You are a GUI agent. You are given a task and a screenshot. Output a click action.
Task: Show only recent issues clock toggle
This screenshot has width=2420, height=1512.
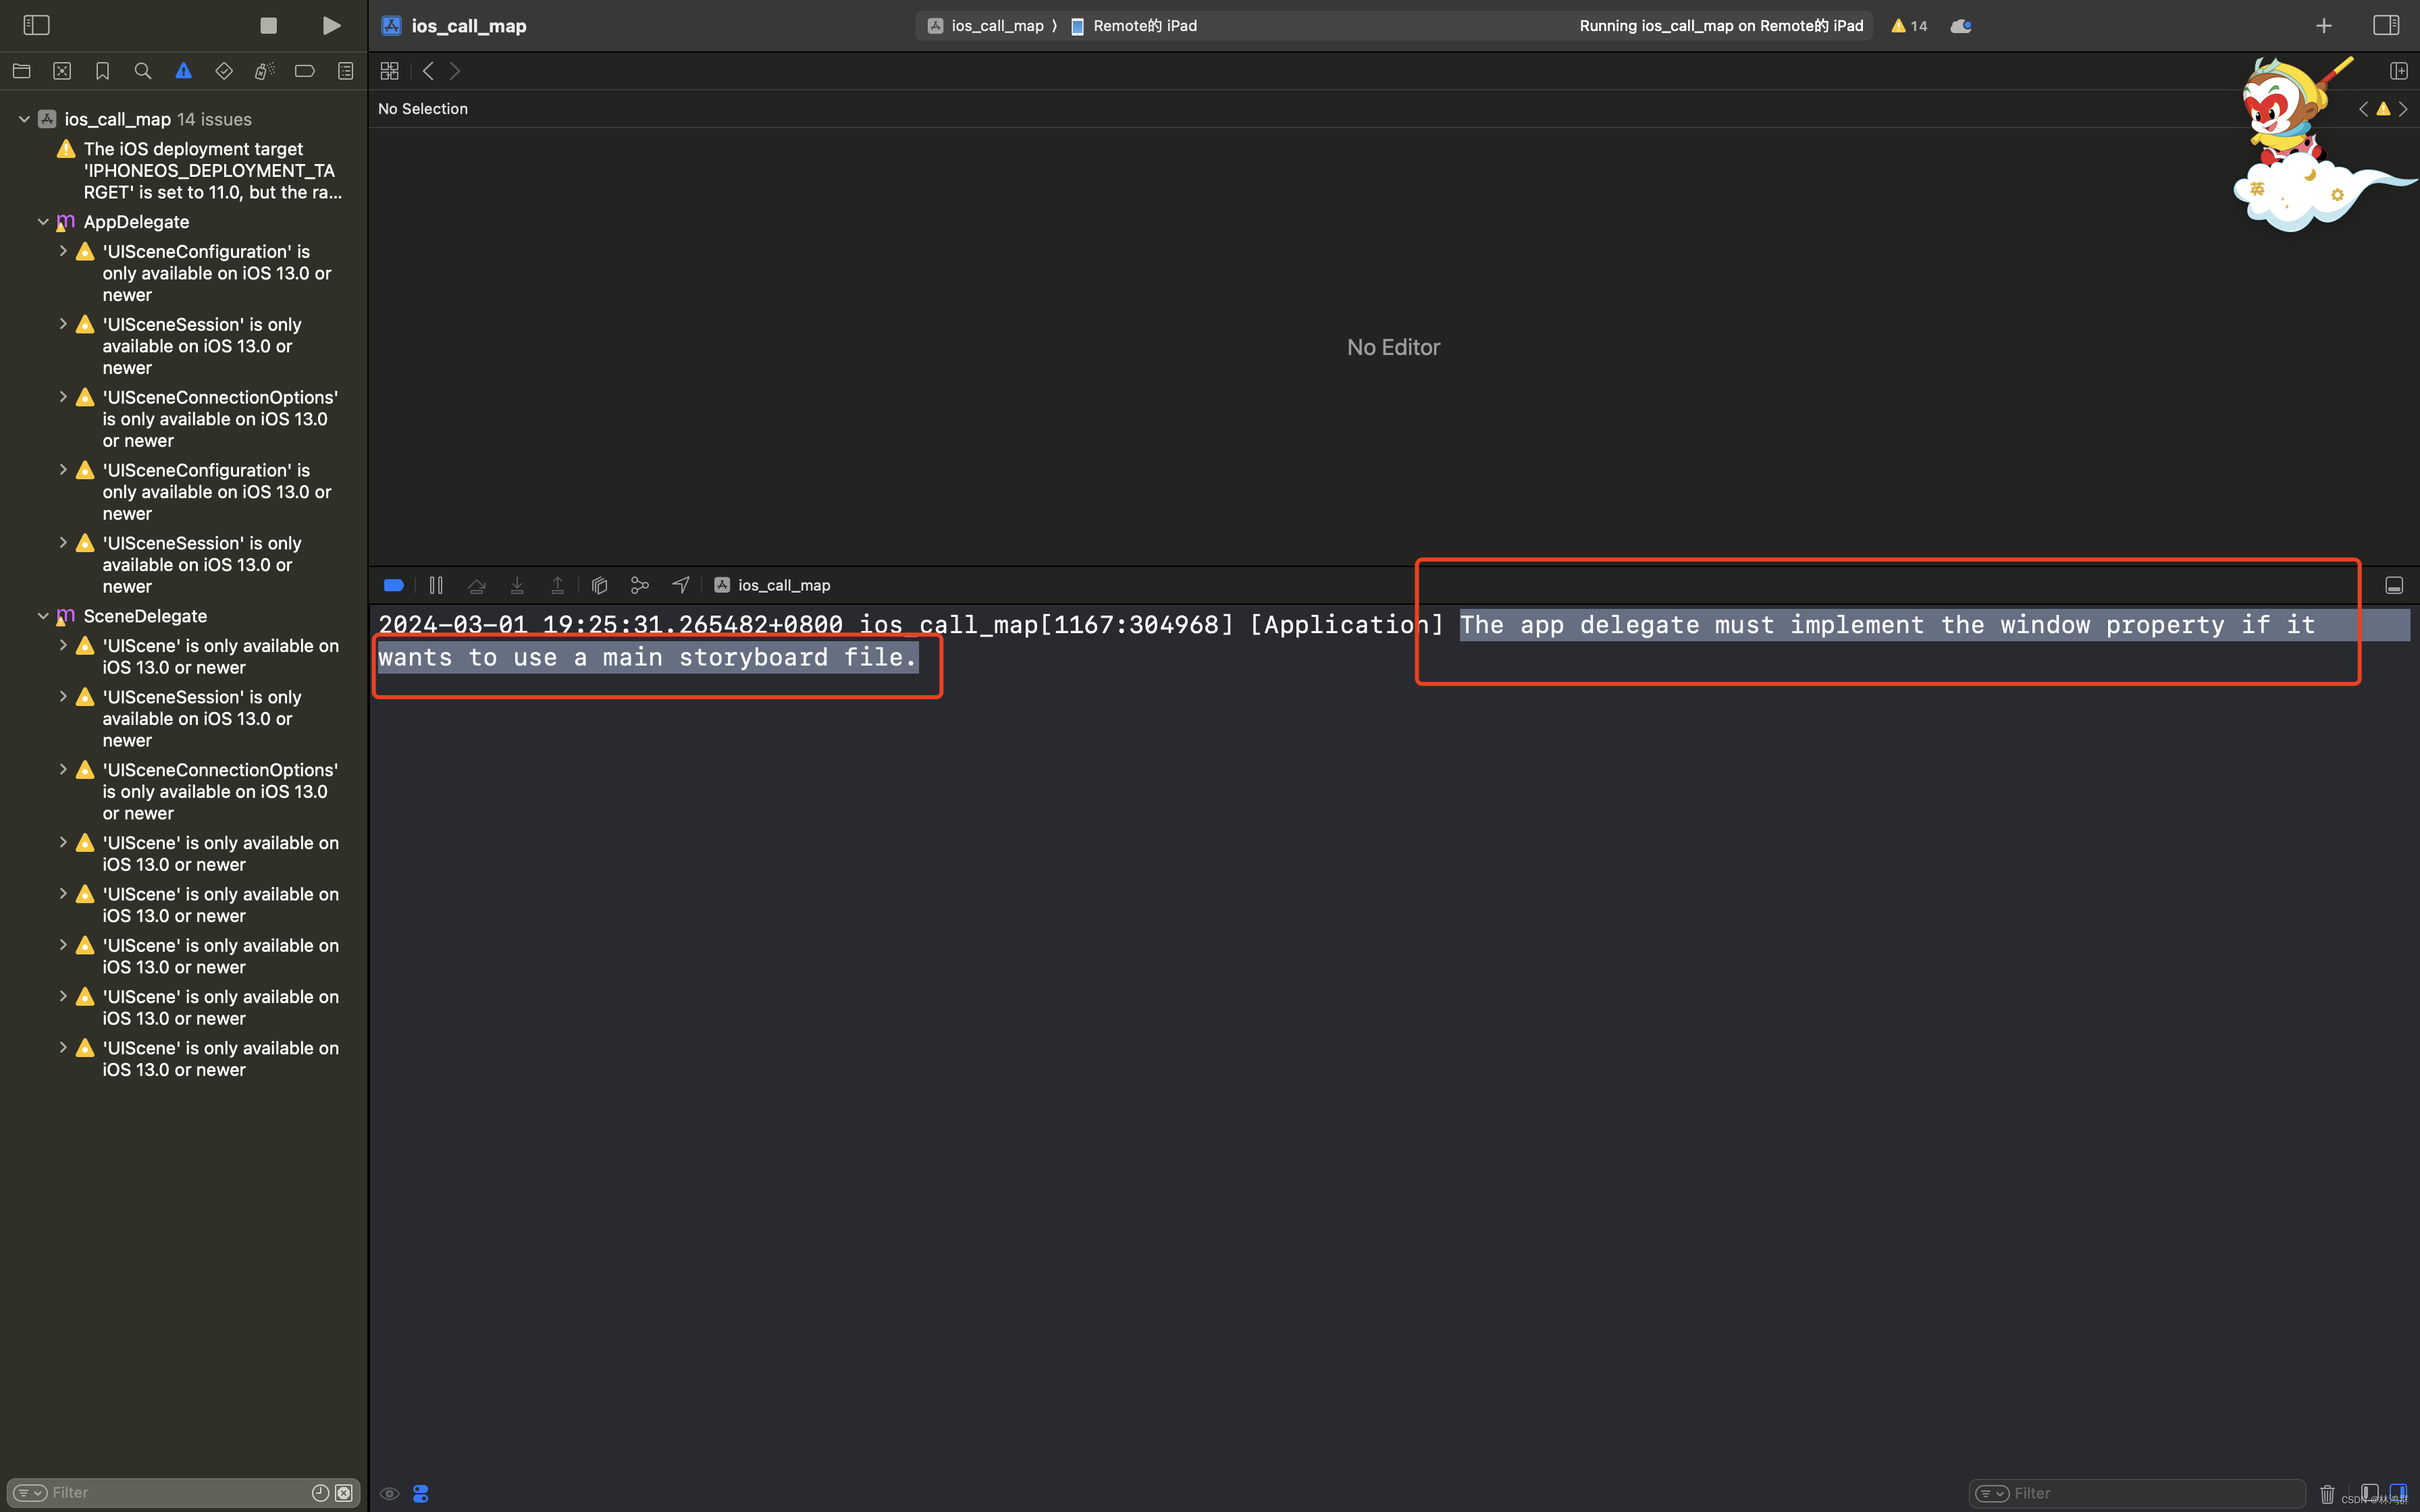pos(320,1493)
